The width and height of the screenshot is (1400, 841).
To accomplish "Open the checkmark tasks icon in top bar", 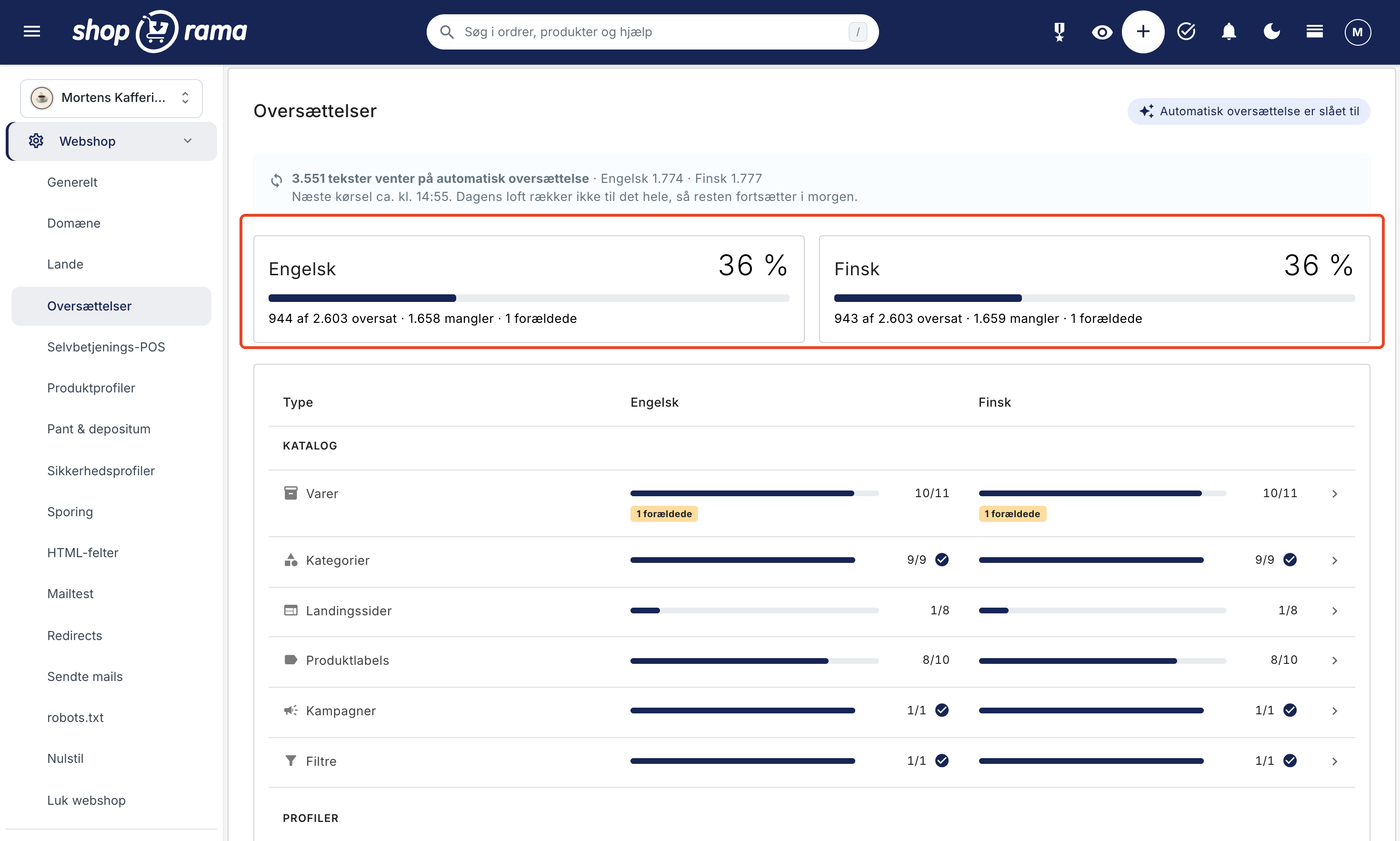I will coord(1186,32).
